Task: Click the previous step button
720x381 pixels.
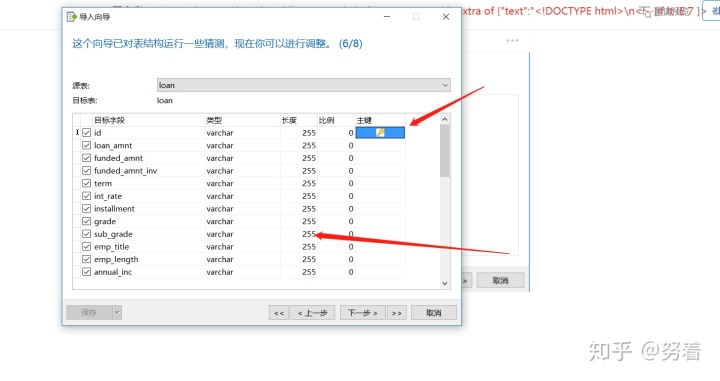Action: tap(312, 313)
